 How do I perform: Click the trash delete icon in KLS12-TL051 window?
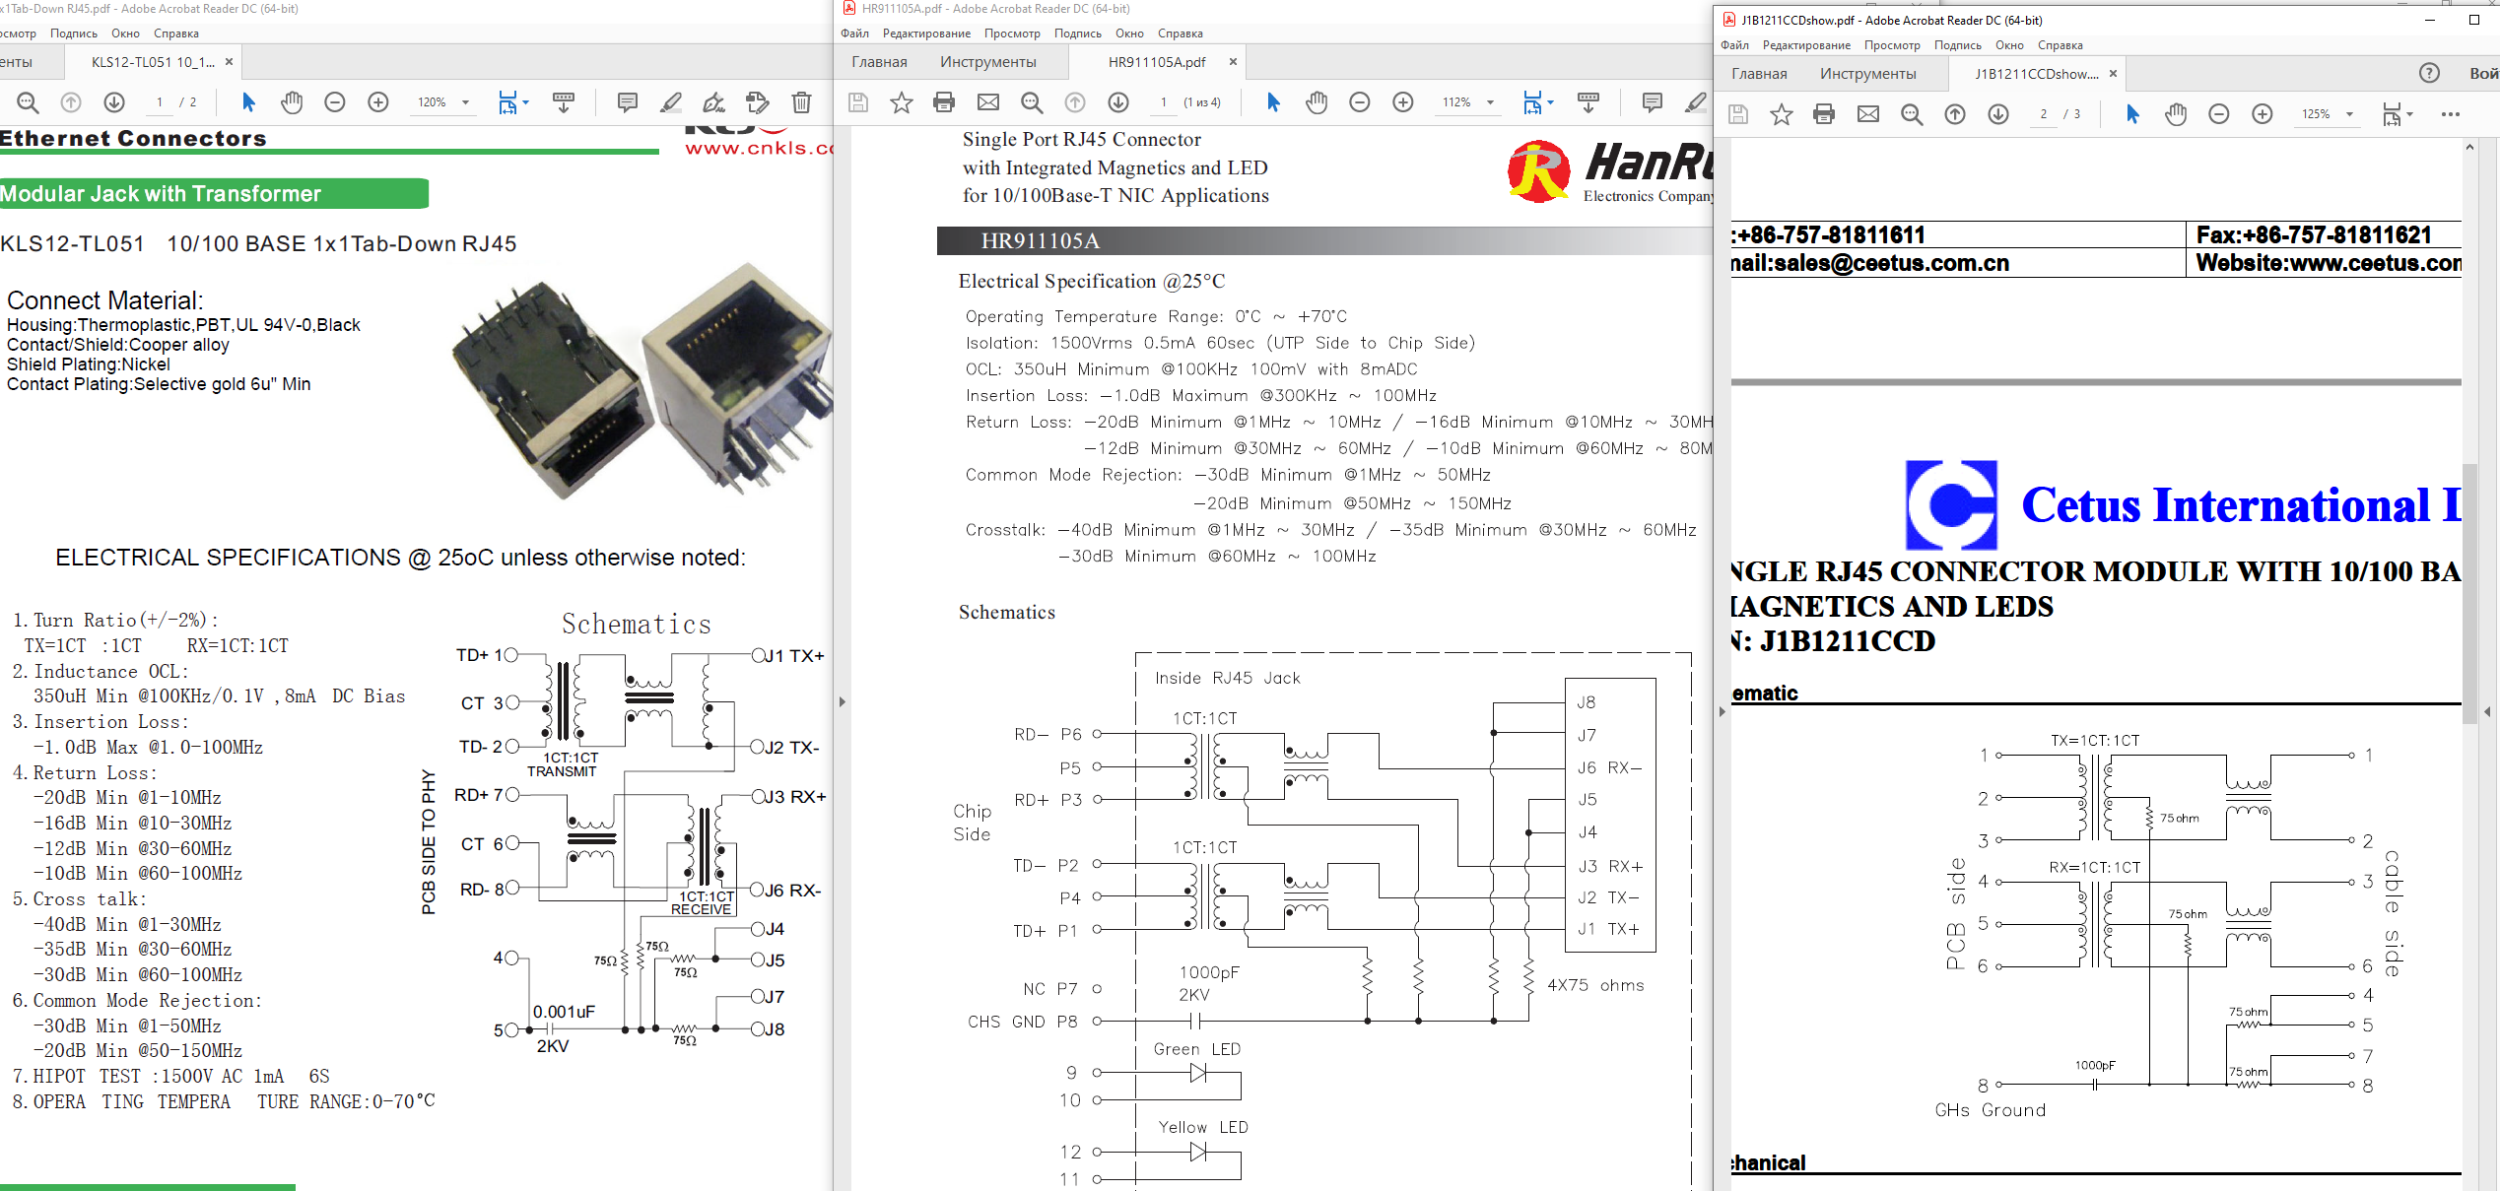coord(801,102)
